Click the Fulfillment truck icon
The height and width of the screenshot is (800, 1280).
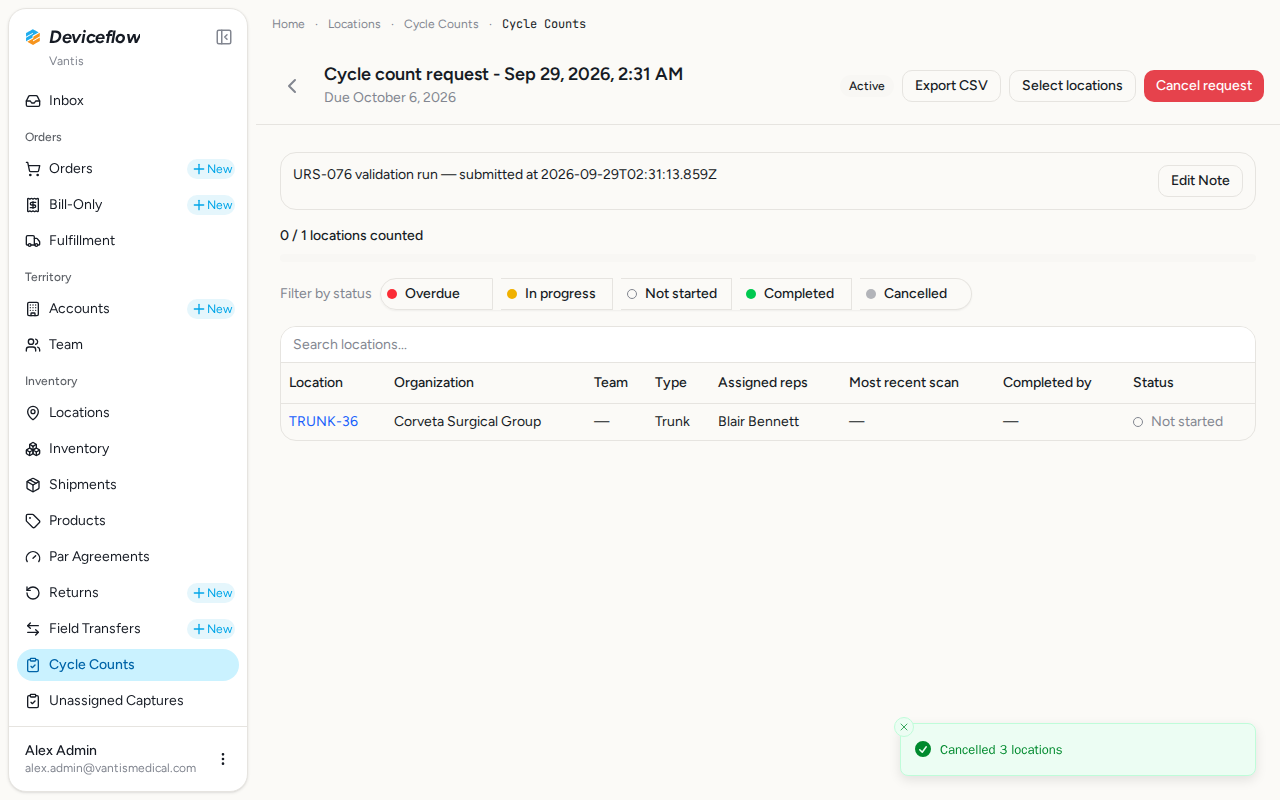coord(33,241)
